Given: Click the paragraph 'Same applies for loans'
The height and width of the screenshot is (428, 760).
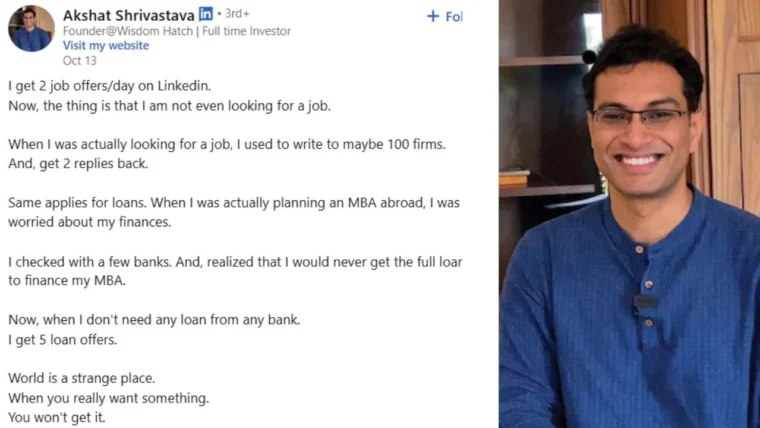Looking at the screenshot, I should click(x=234, y=212).
